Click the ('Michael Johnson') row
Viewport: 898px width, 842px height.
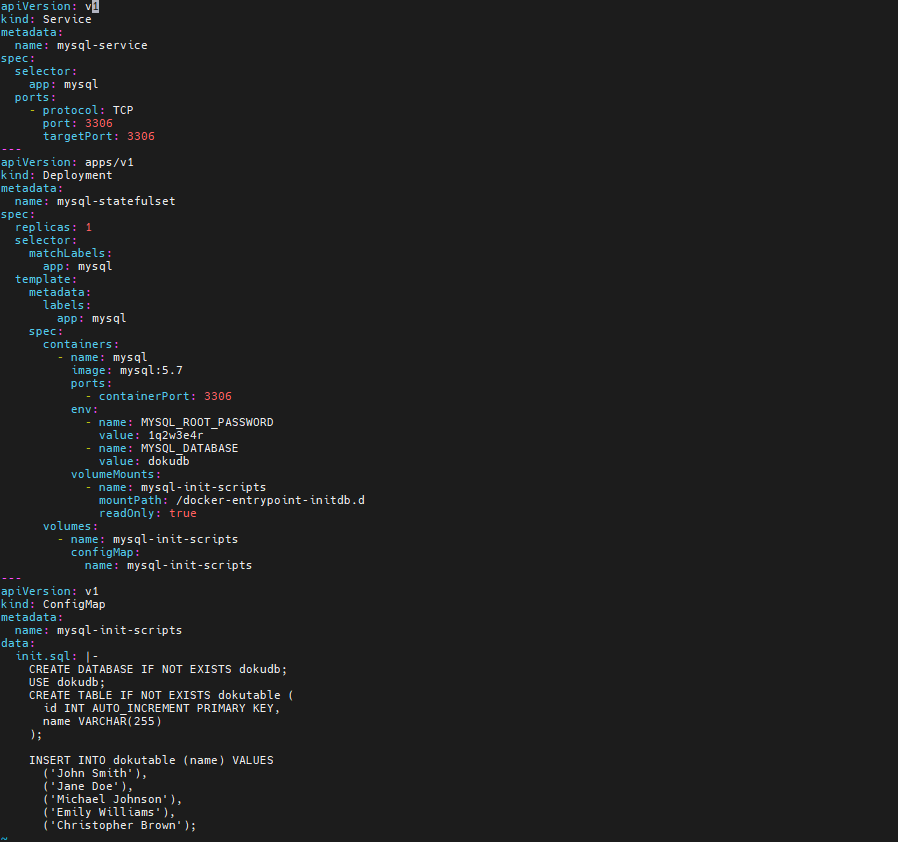pos(112,799)
